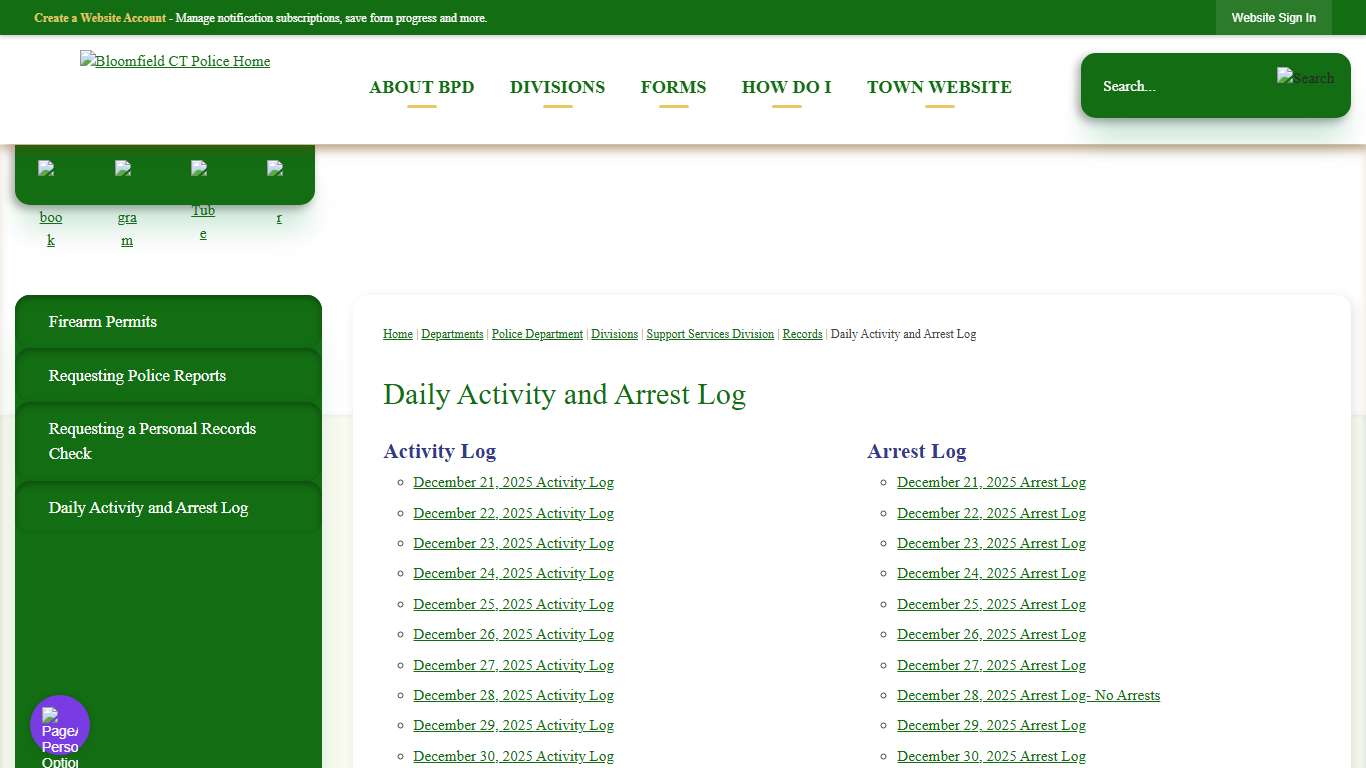The height and width of the screenshot is (768, 1366).
Task: Select Requesting Police Reports sidebar item
Action: [137, 376]
